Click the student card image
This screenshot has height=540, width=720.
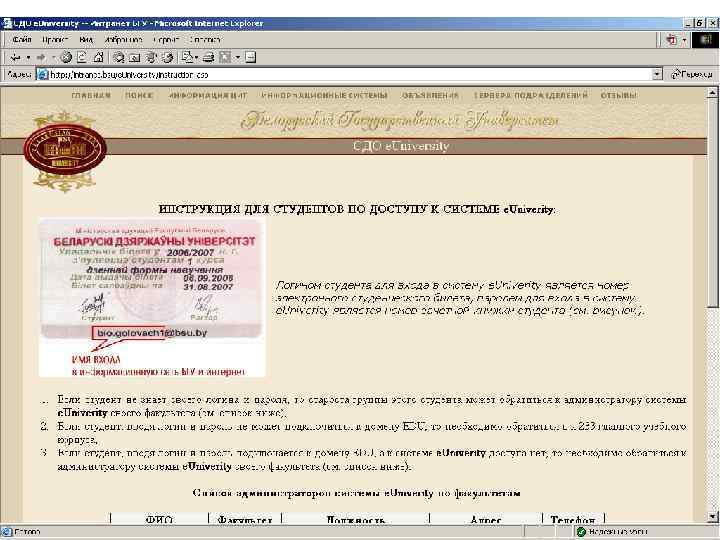tap(152, 298)
